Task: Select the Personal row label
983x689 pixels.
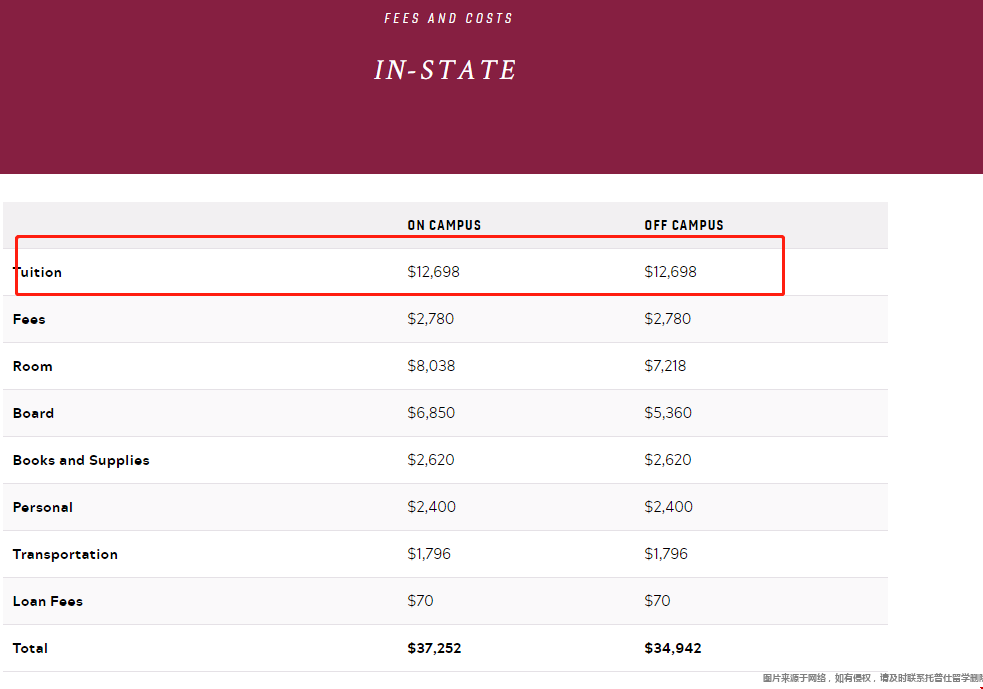Action: click(x=43, y=507)
